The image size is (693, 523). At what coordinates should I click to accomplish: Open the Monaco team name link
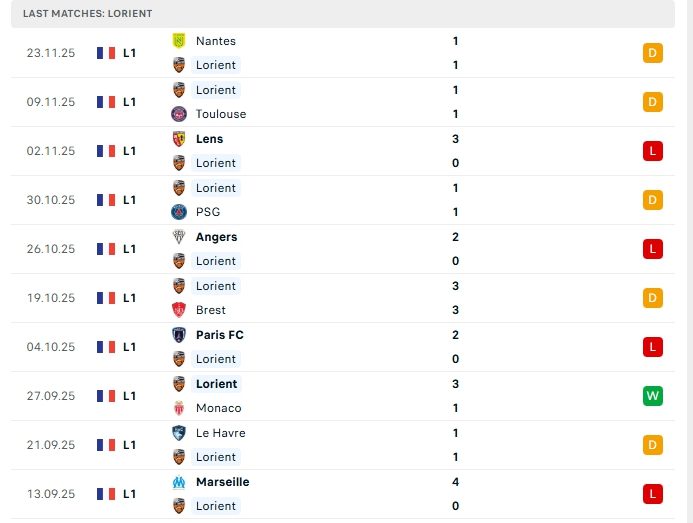click(x=218, y=408)
